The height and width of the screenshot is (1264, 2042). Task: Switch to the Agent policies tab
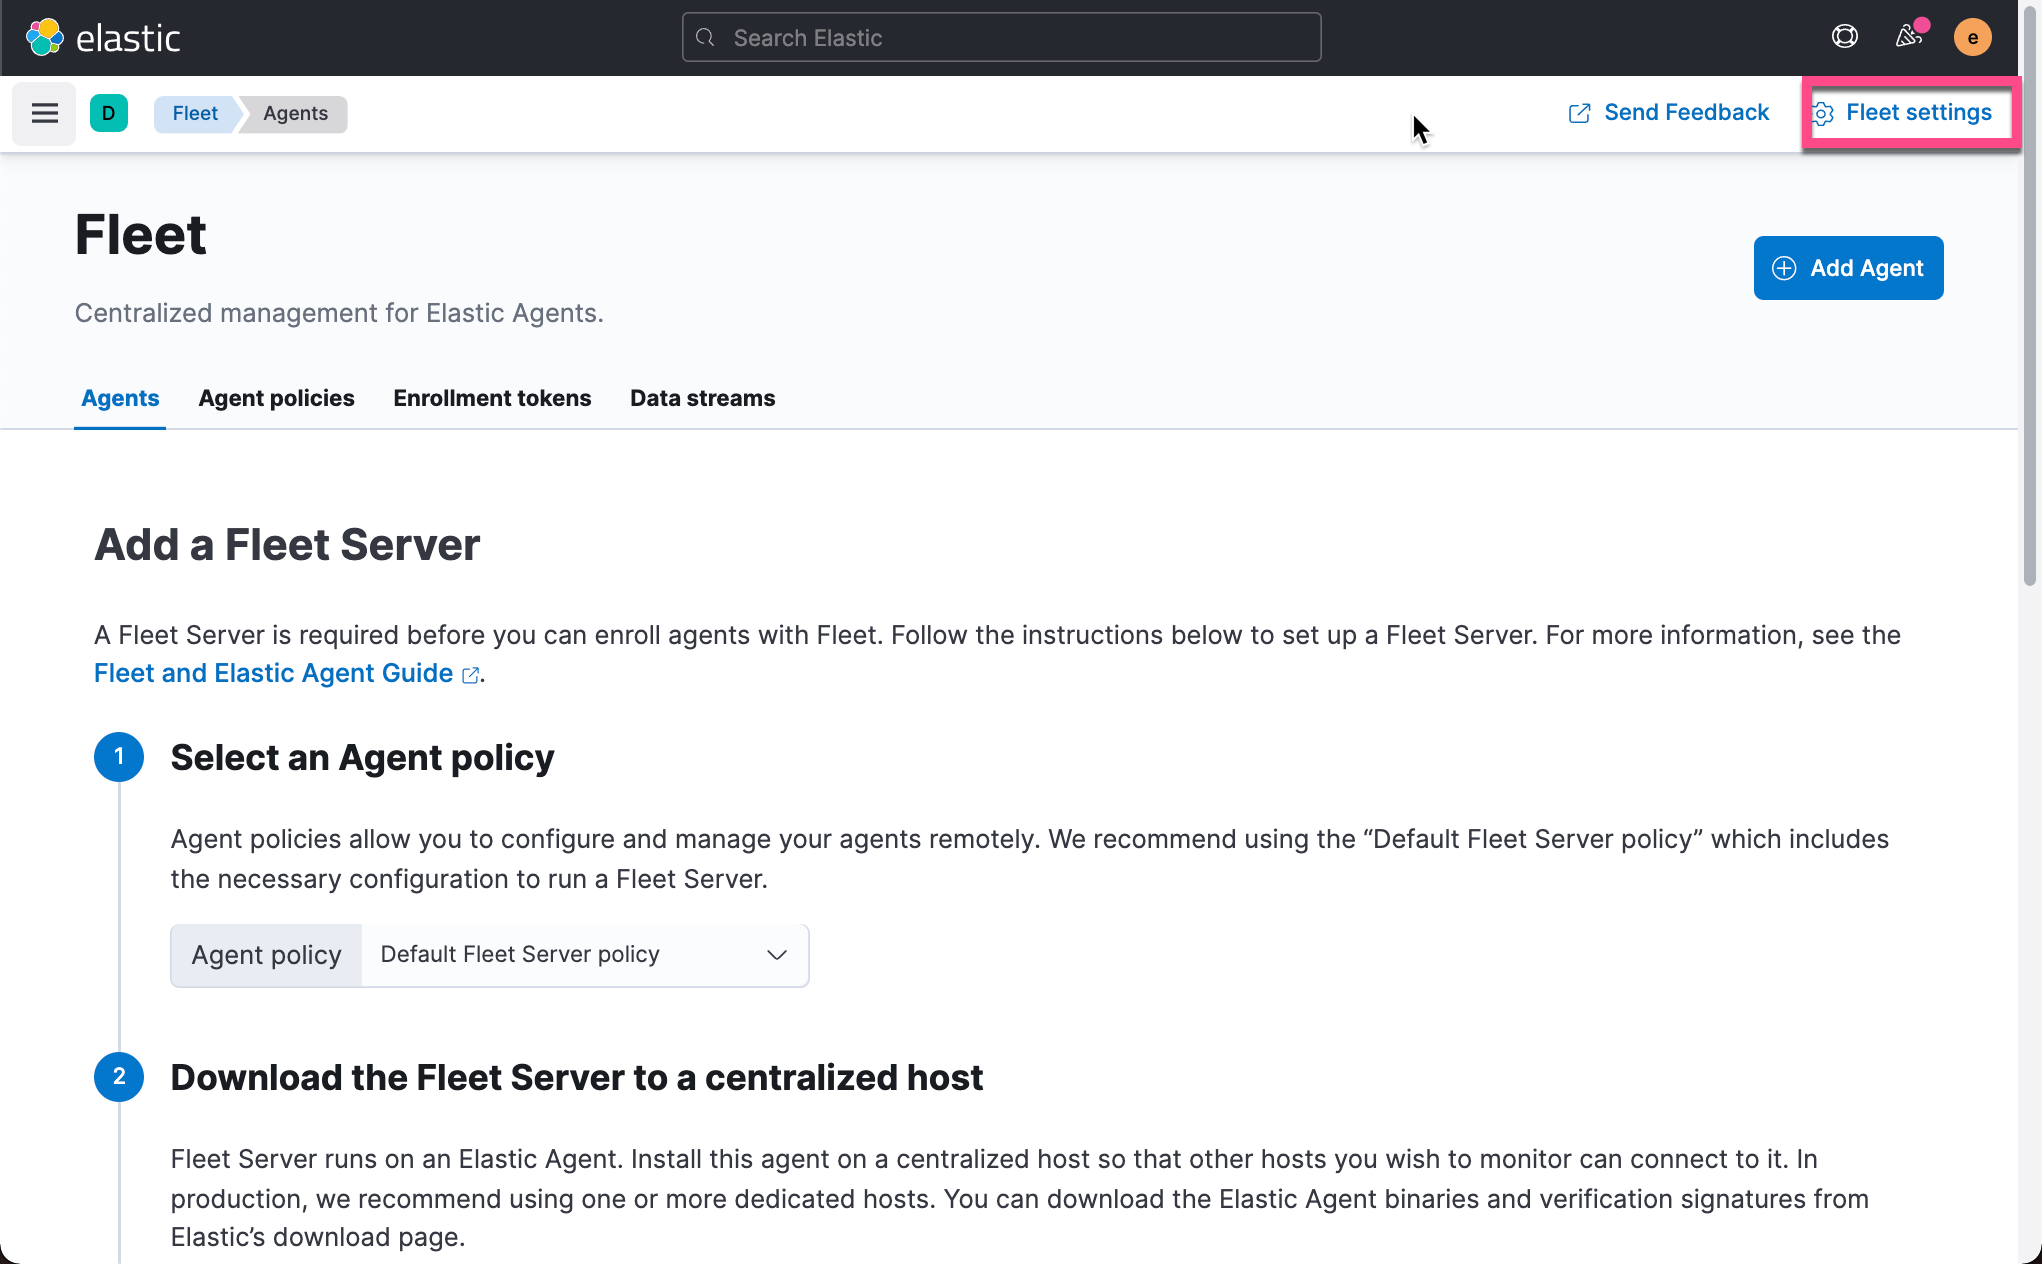pos(276,398)
